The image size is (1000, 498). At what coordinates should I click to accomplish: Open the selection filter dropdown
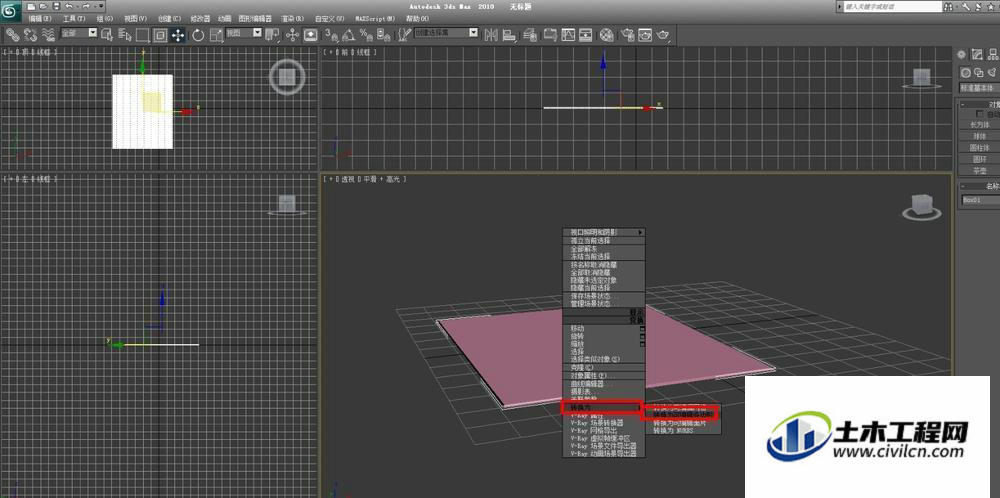[80, 33]
